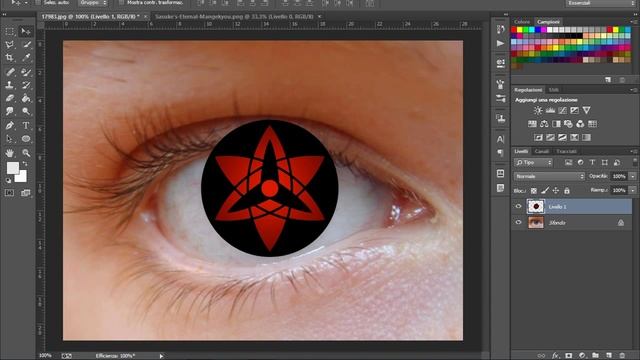Toggle lock image pixels
Image resolution: width=640 pixels, height=360 pixels.
(x=545, y=191)
